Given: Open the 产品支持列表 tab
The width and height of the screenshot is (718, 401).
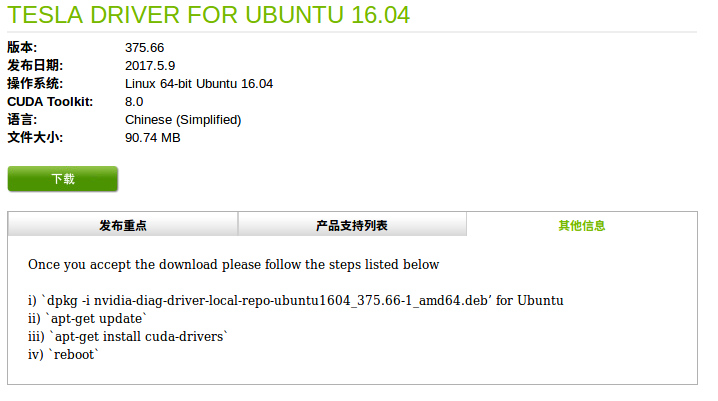Looking at the screenshot, I should [x=352, y=225].
